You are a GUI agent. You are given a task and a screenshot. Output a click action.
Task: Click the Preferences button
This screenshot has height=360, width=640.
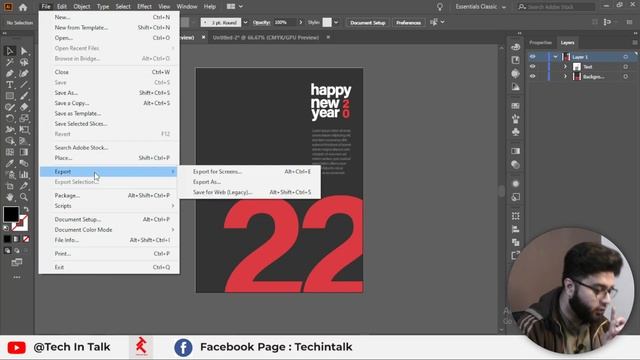pos(408,22)
